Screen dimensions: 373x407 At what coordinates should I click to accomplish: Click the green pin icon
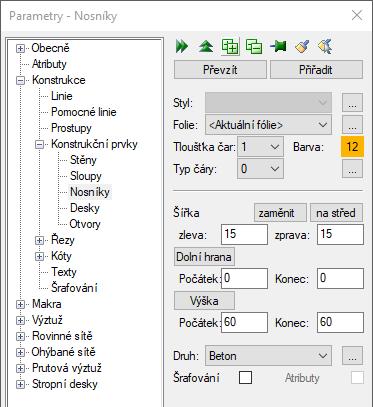point(278,46)
